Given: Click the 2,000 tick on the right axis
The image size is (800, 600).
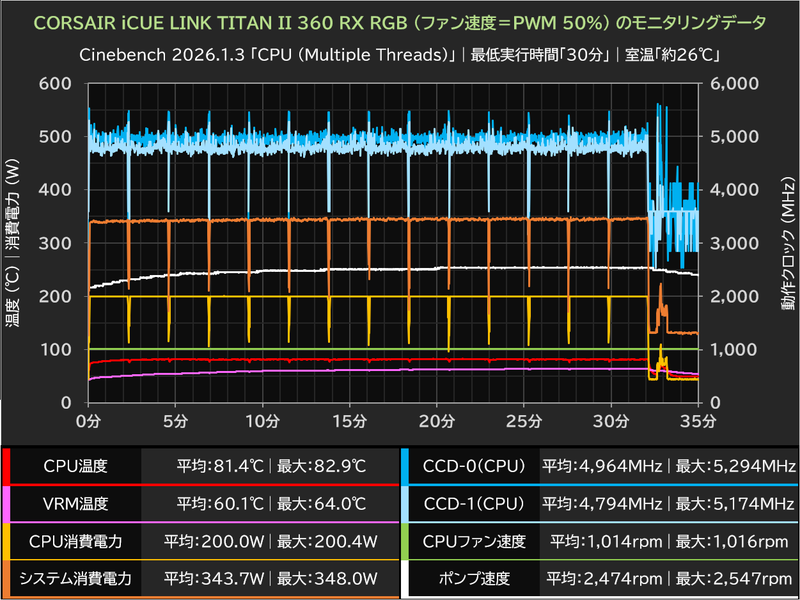Looking at the screenshot, I should coord(735,296).
